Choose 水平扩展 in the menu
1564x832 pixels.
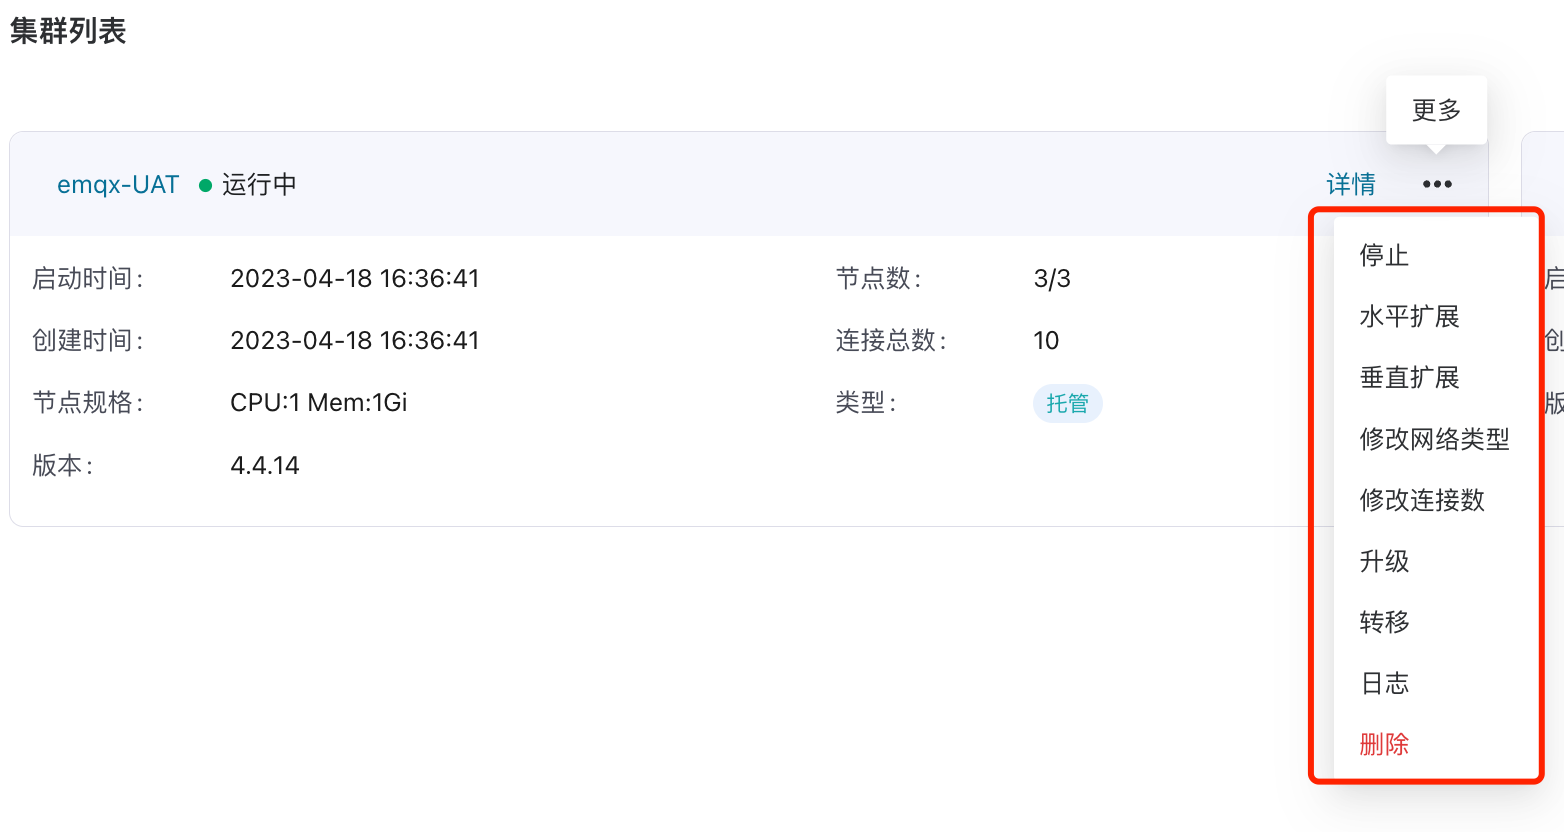[x=1409, y=317]
